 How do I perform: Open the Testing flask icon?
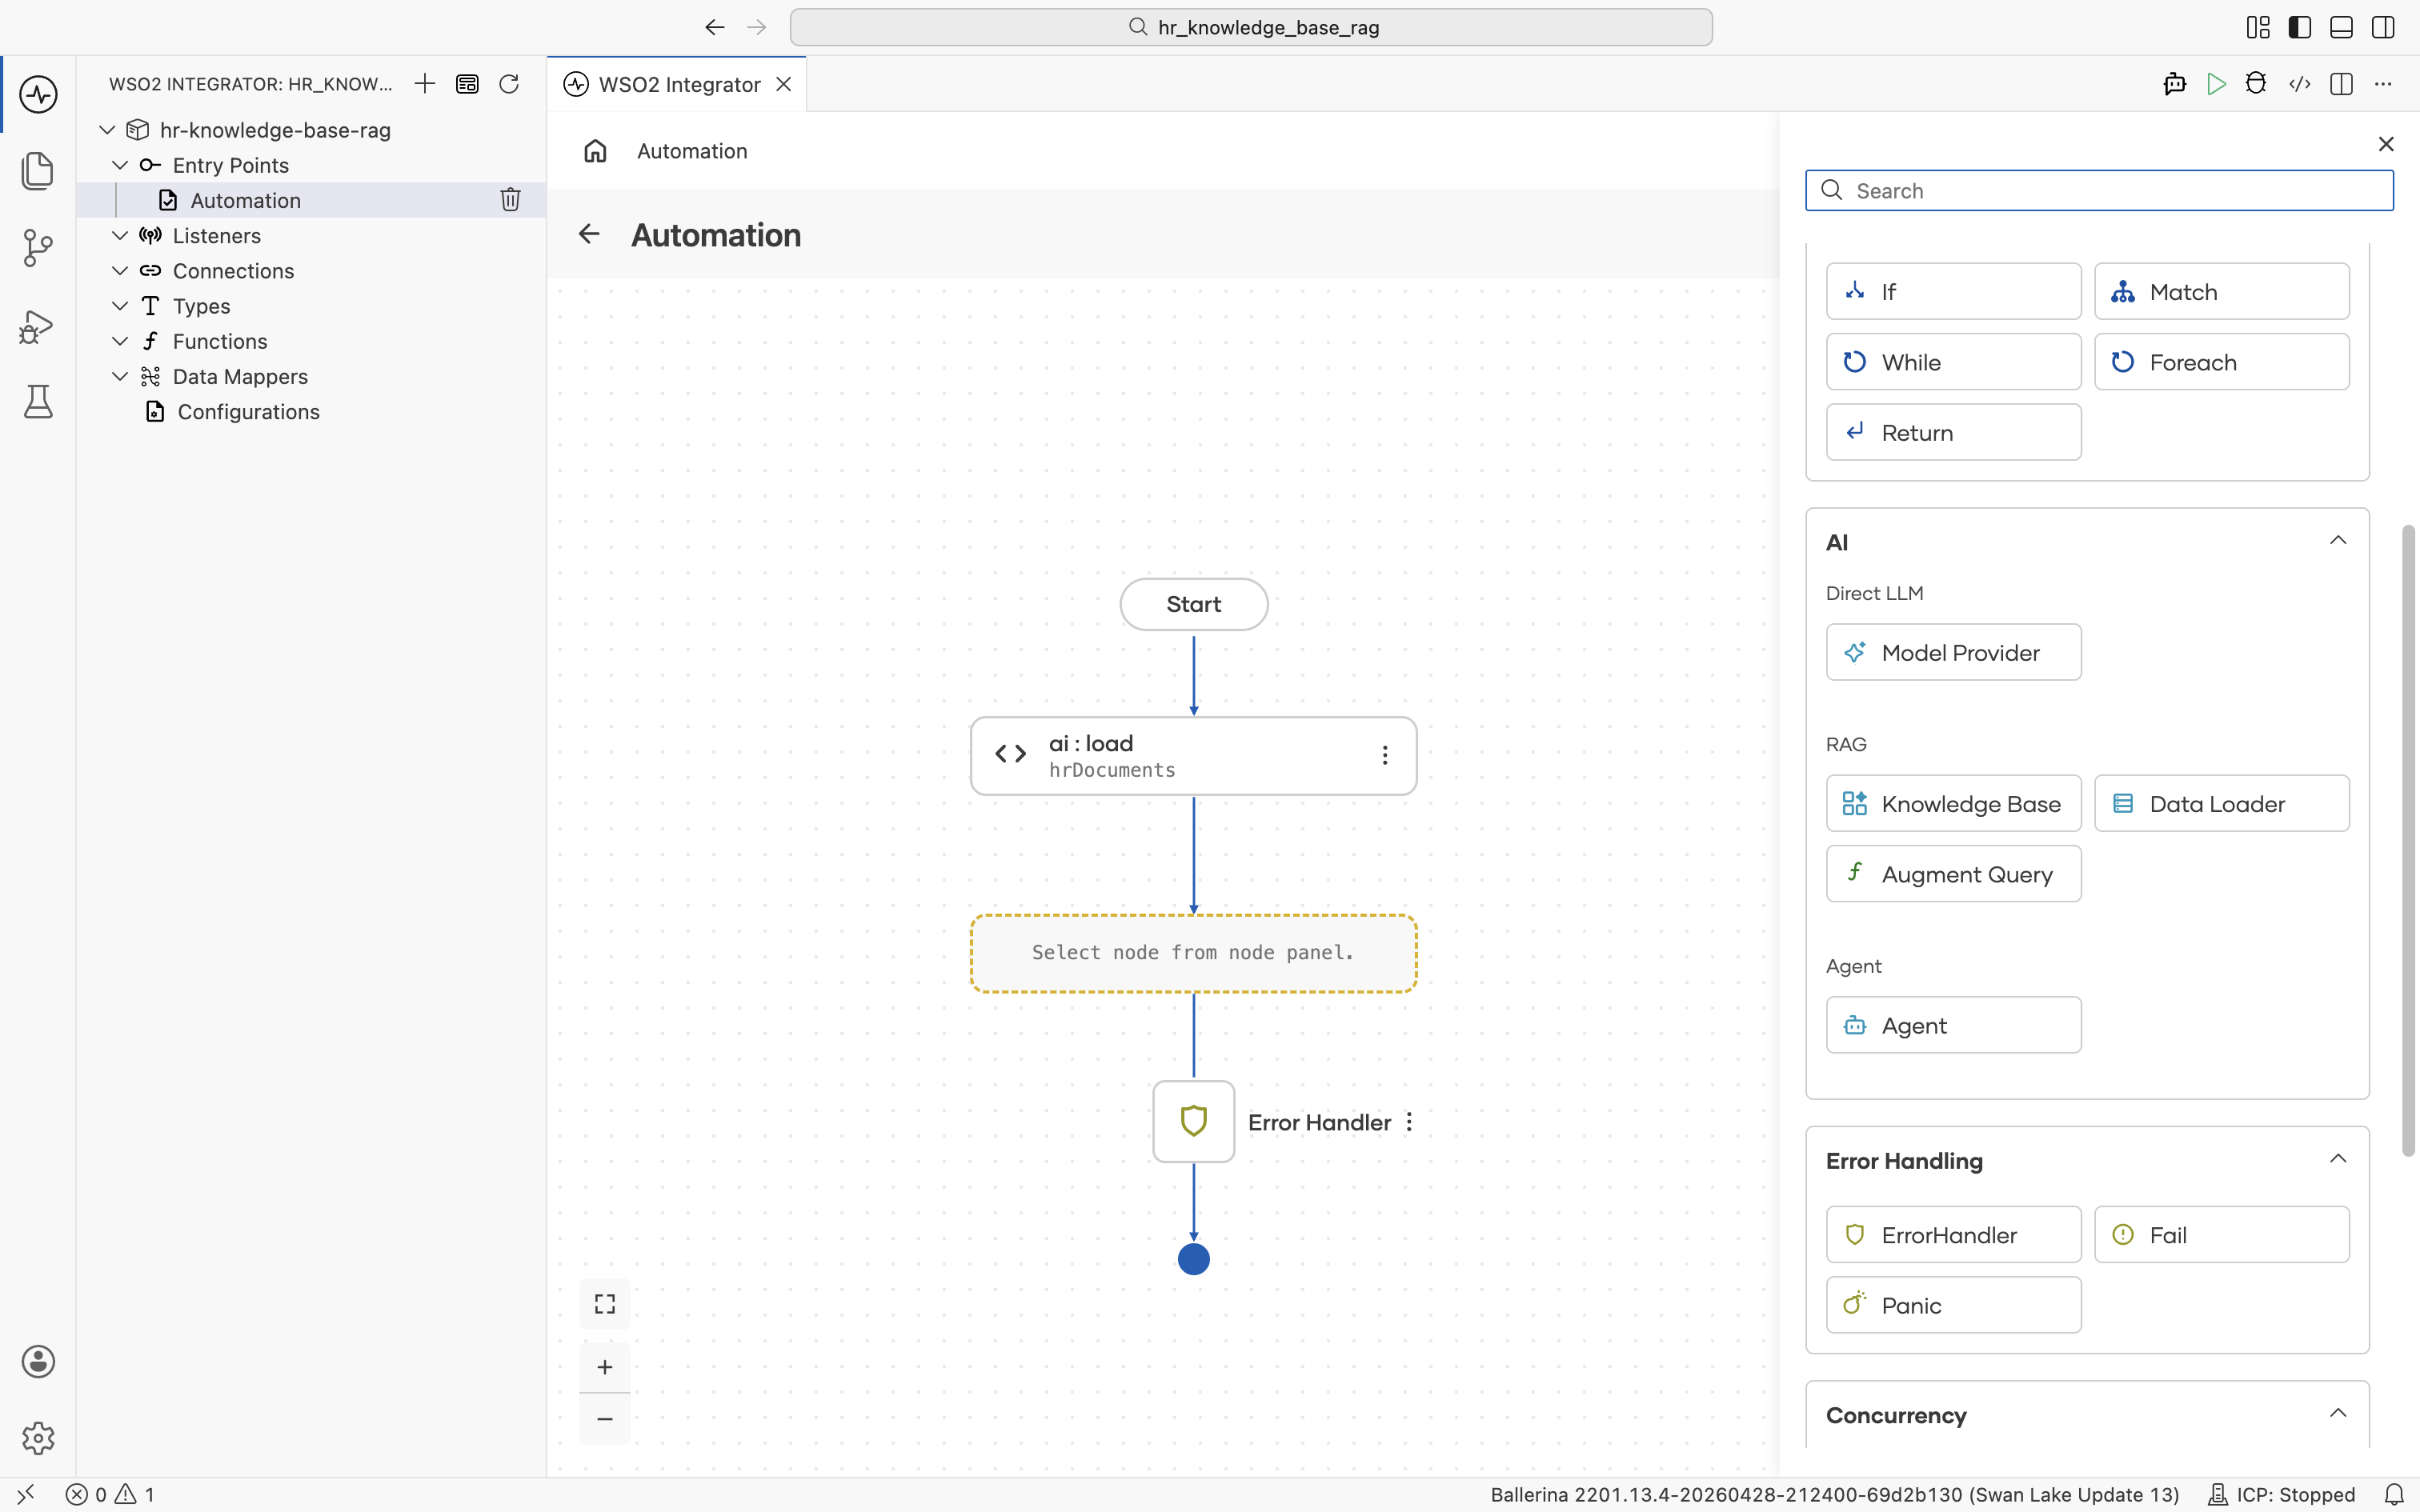pos(38,402)
